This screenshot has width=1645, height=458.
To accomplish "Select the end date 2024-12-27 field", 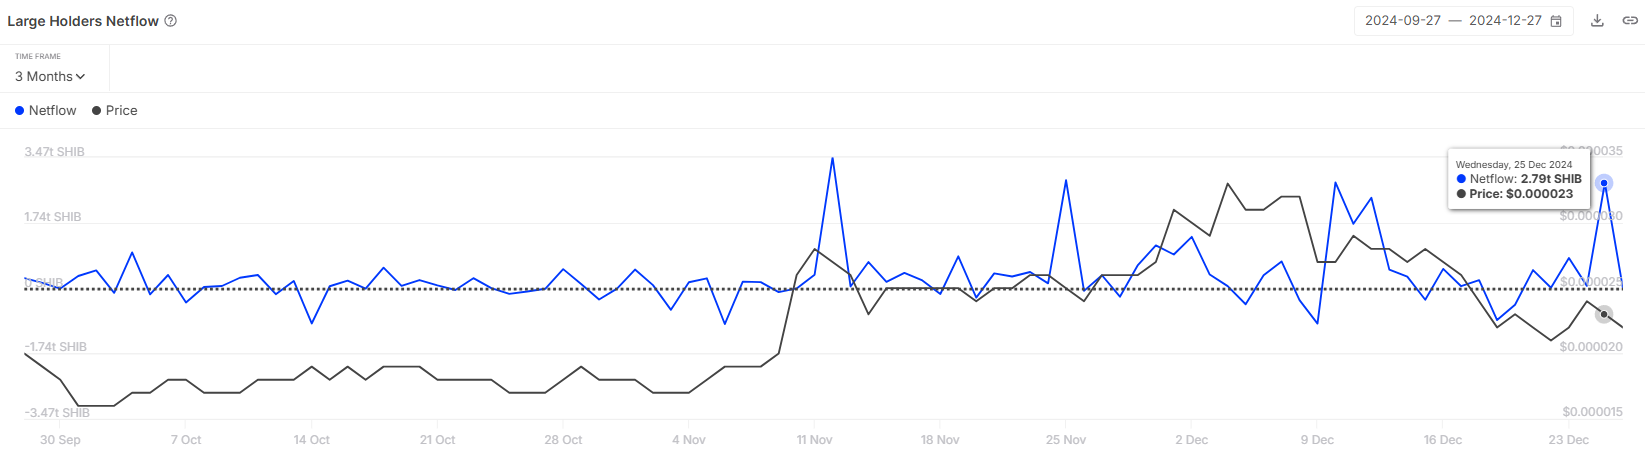I will point(1505,21).
